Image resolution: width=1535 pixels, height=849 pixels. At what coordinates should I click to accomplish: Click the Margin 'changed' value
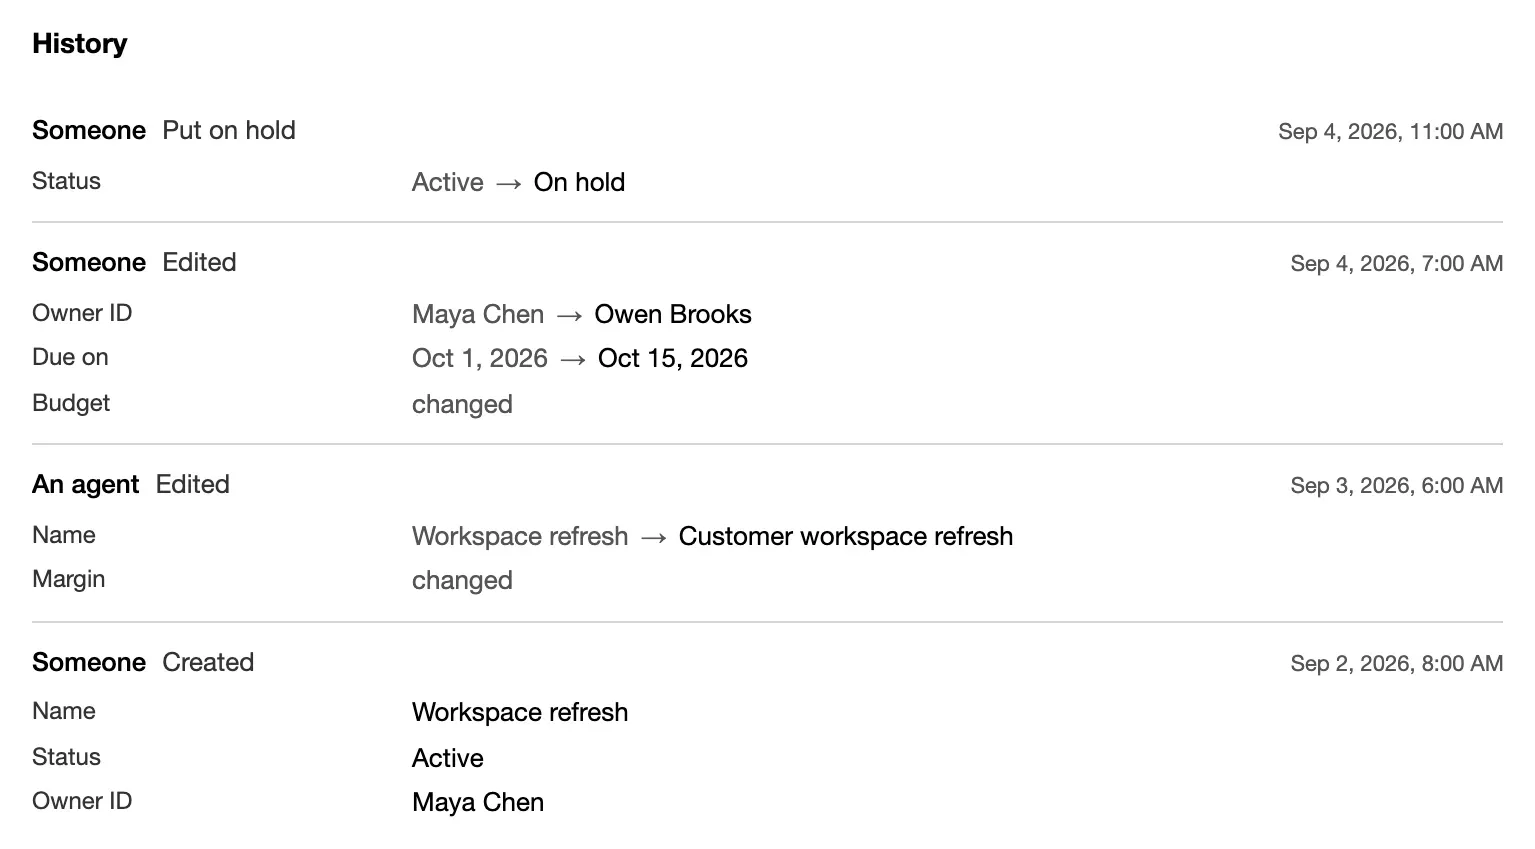click(462, 580)
